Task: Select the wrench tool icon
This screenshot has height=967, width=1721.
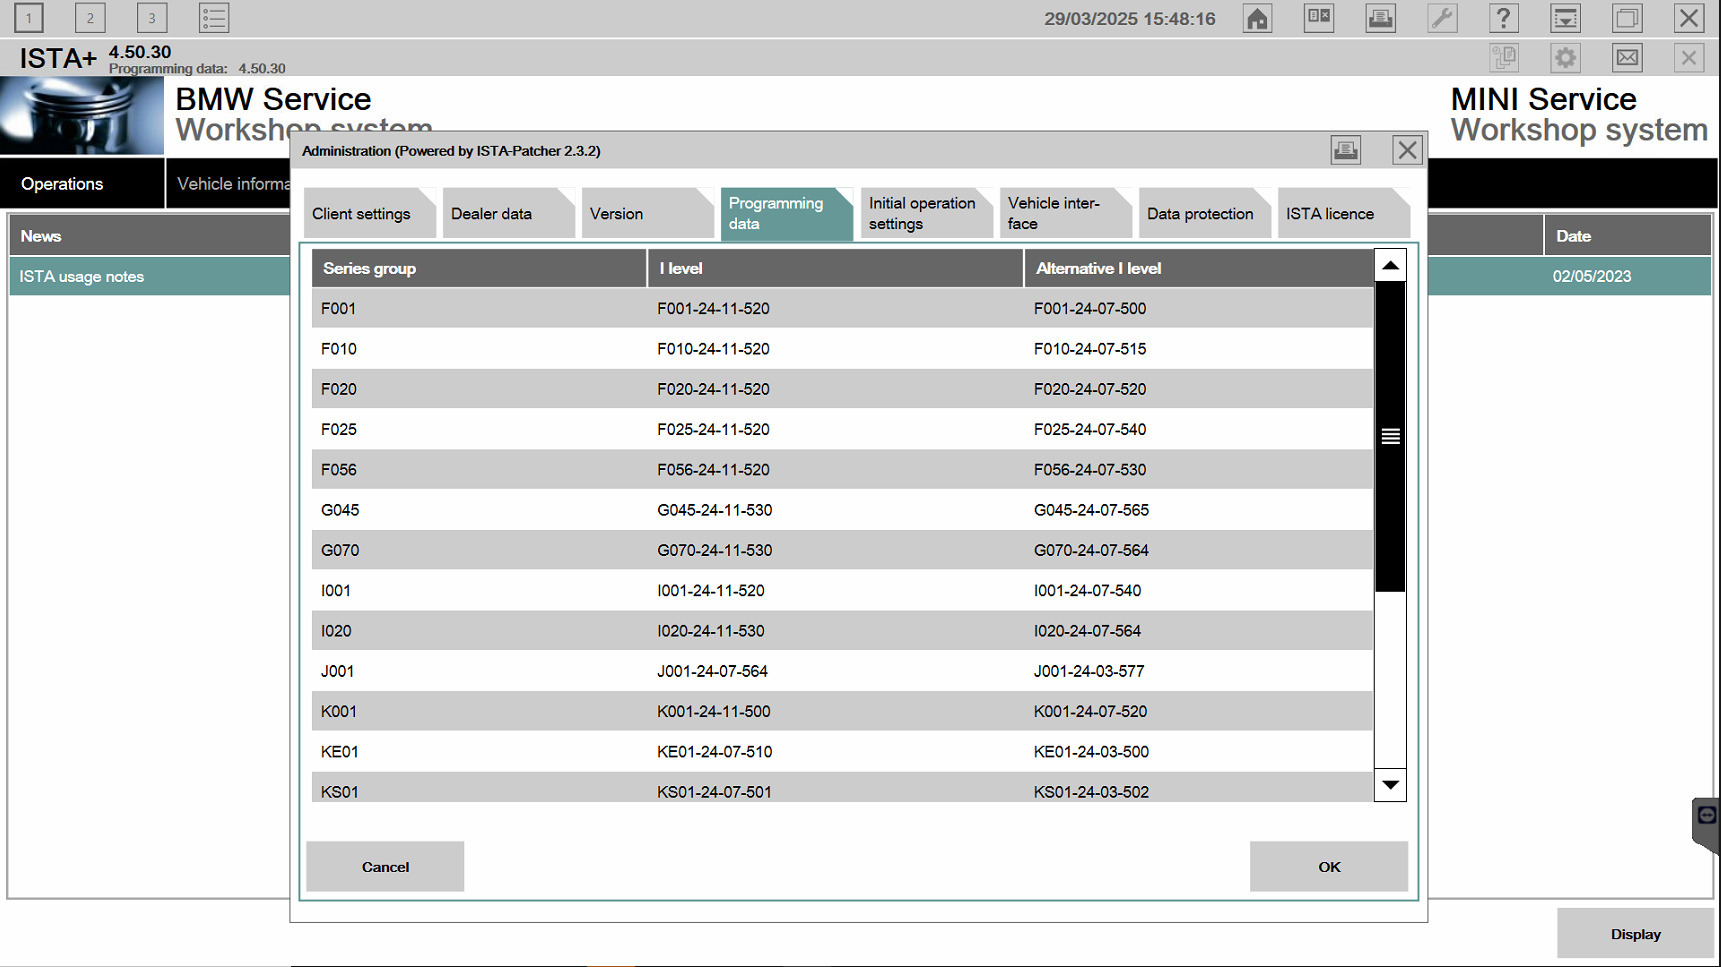Action: (x=1442, y=17)
